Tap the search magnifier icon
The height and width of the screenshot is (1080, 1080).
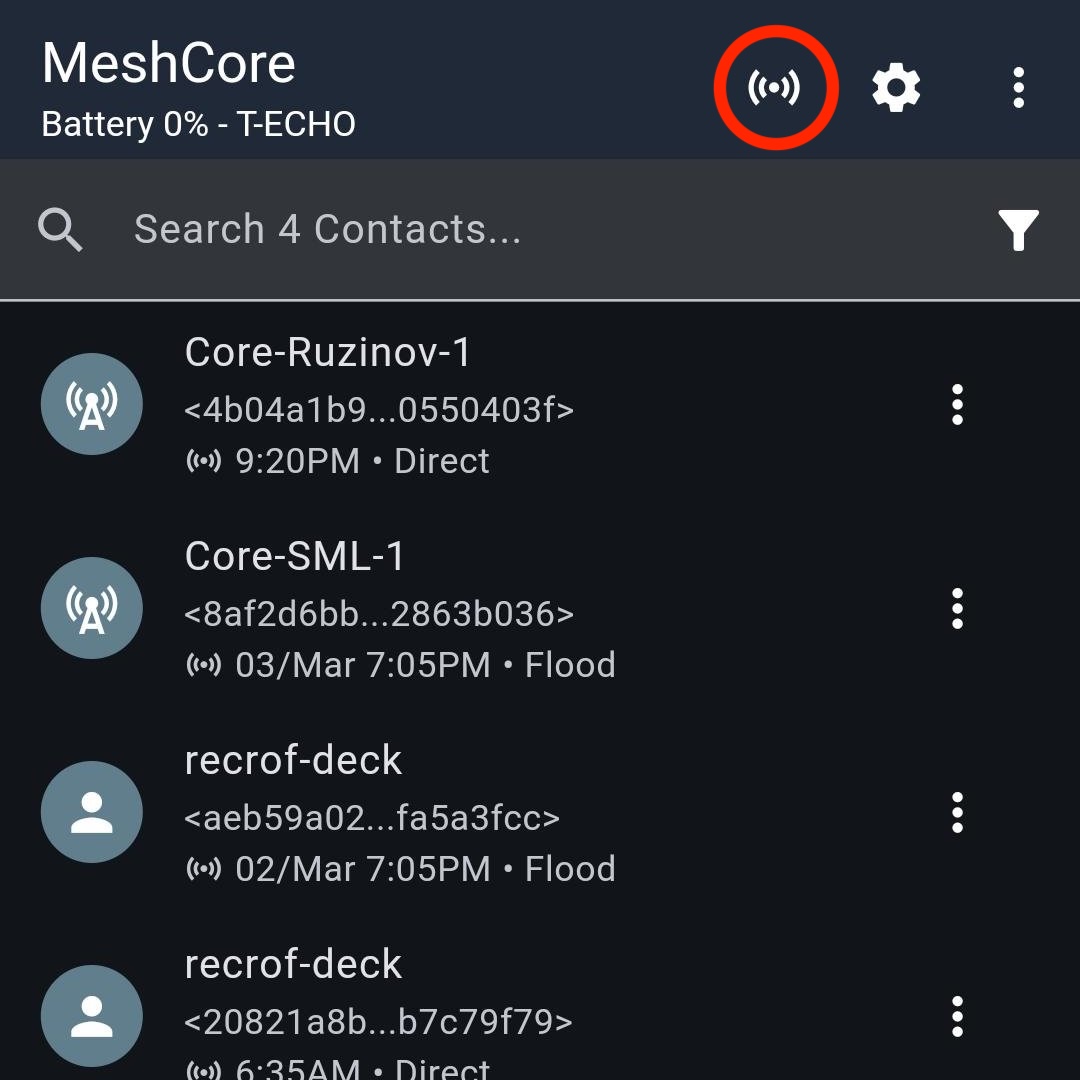[x=60, y=230]
